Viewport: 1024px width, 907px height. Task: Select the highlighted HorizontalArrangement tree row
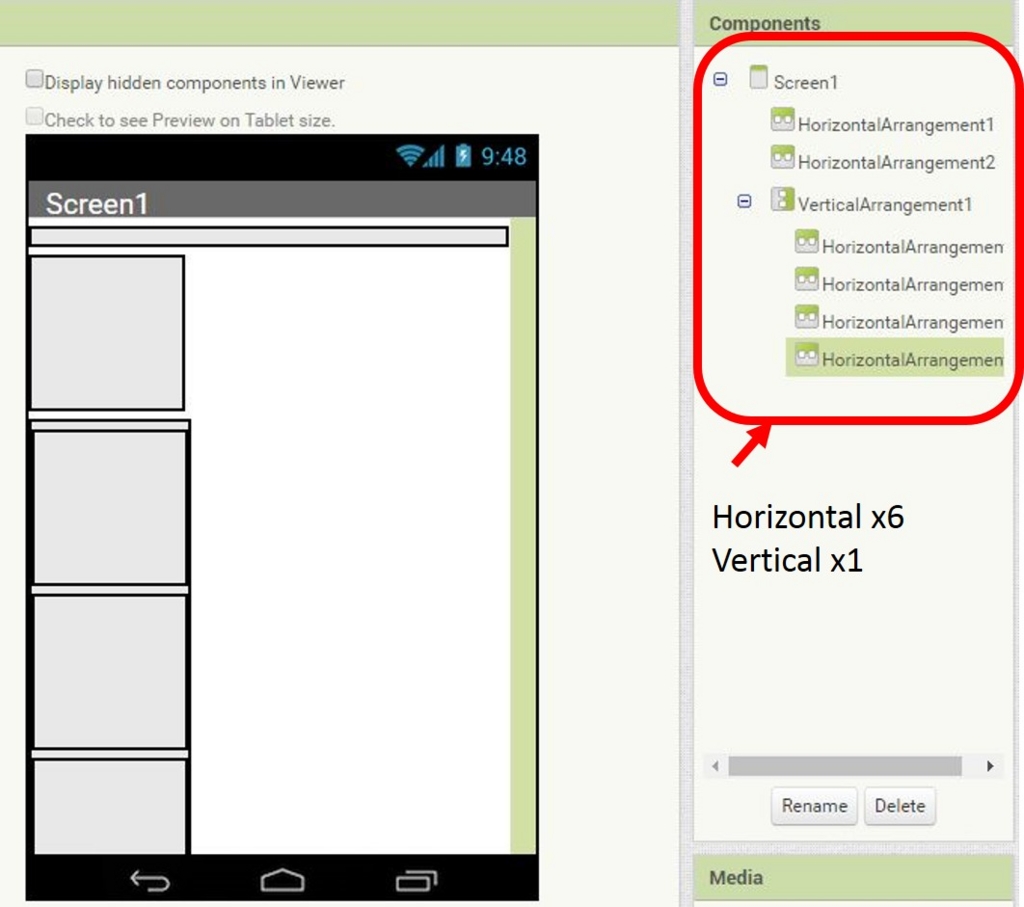894,357
